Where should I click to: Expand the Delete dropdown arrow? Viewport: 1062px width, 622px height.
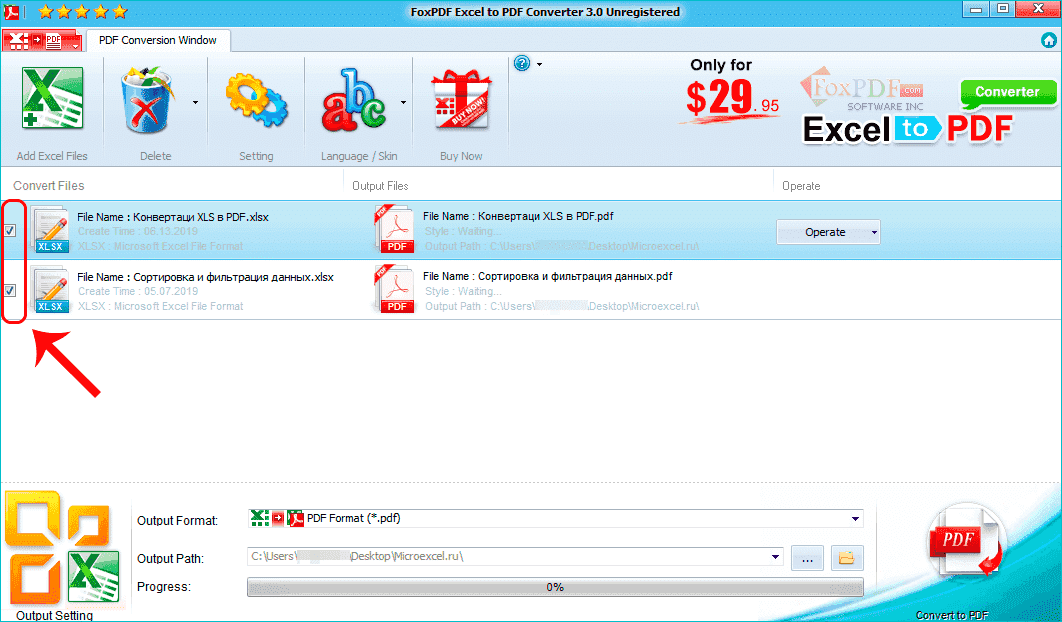(x=195, y=103)
